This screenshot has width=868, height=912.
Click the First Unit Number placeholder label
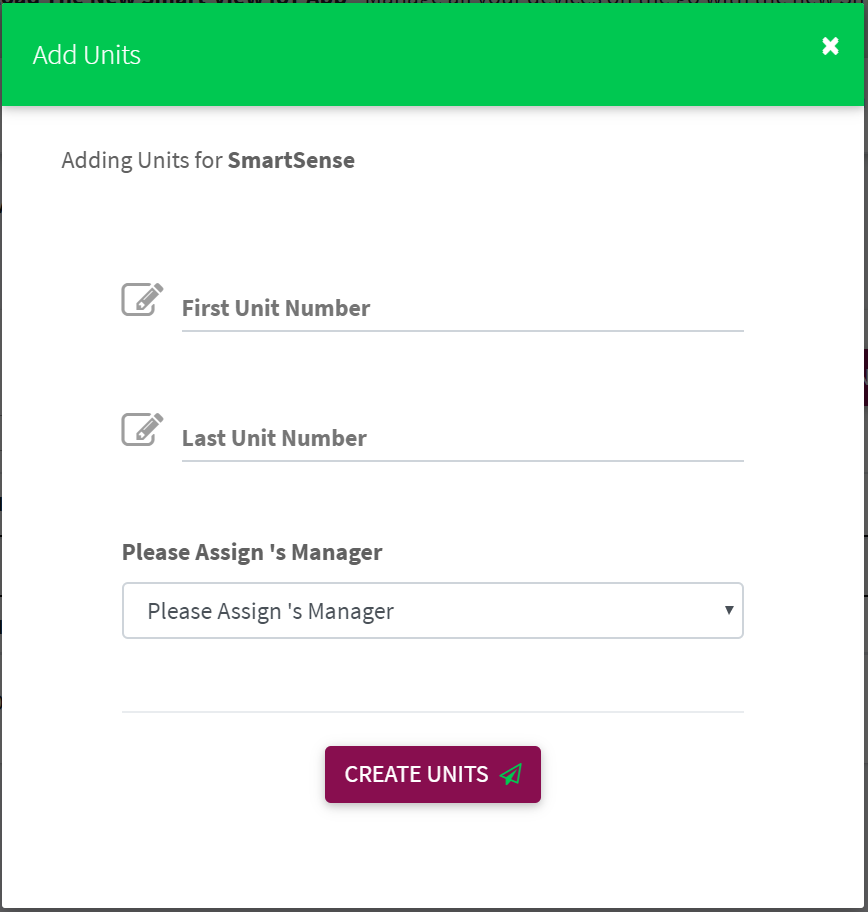pos(276,308)
